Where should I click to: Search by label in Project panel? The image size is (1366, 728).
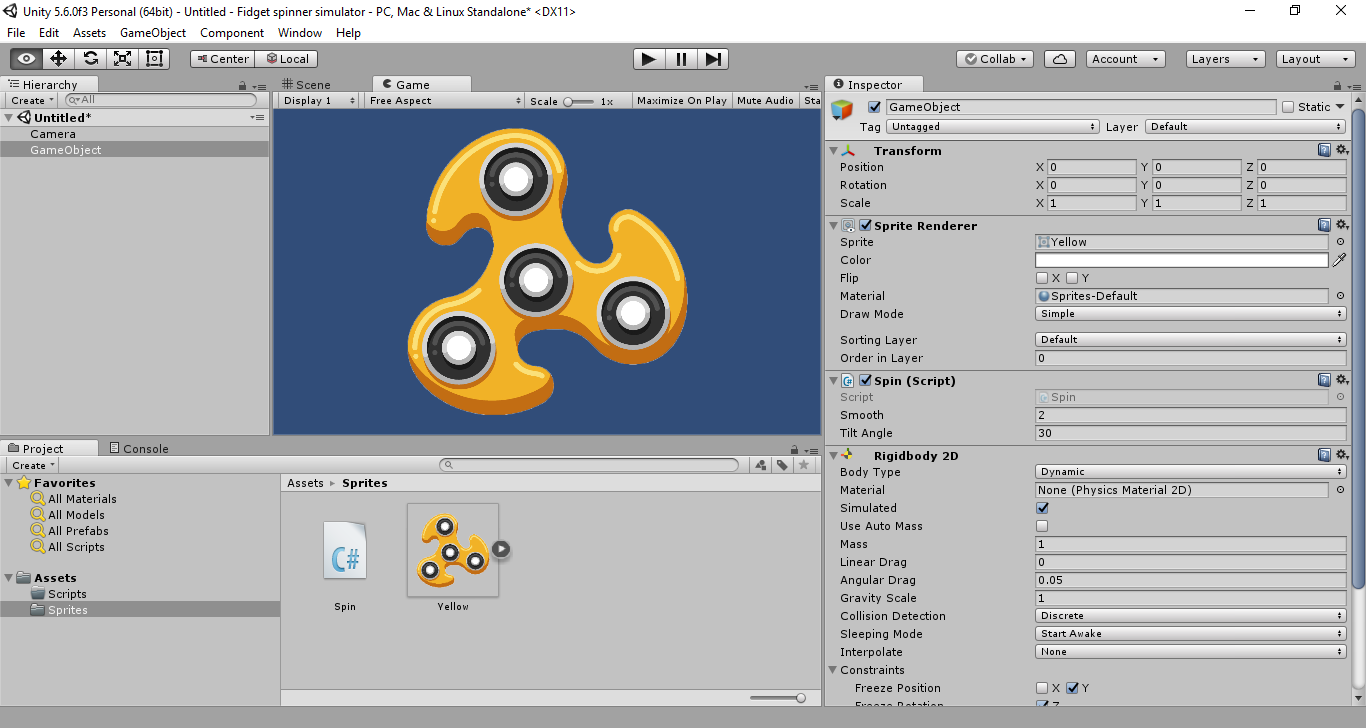click(782, 465)
